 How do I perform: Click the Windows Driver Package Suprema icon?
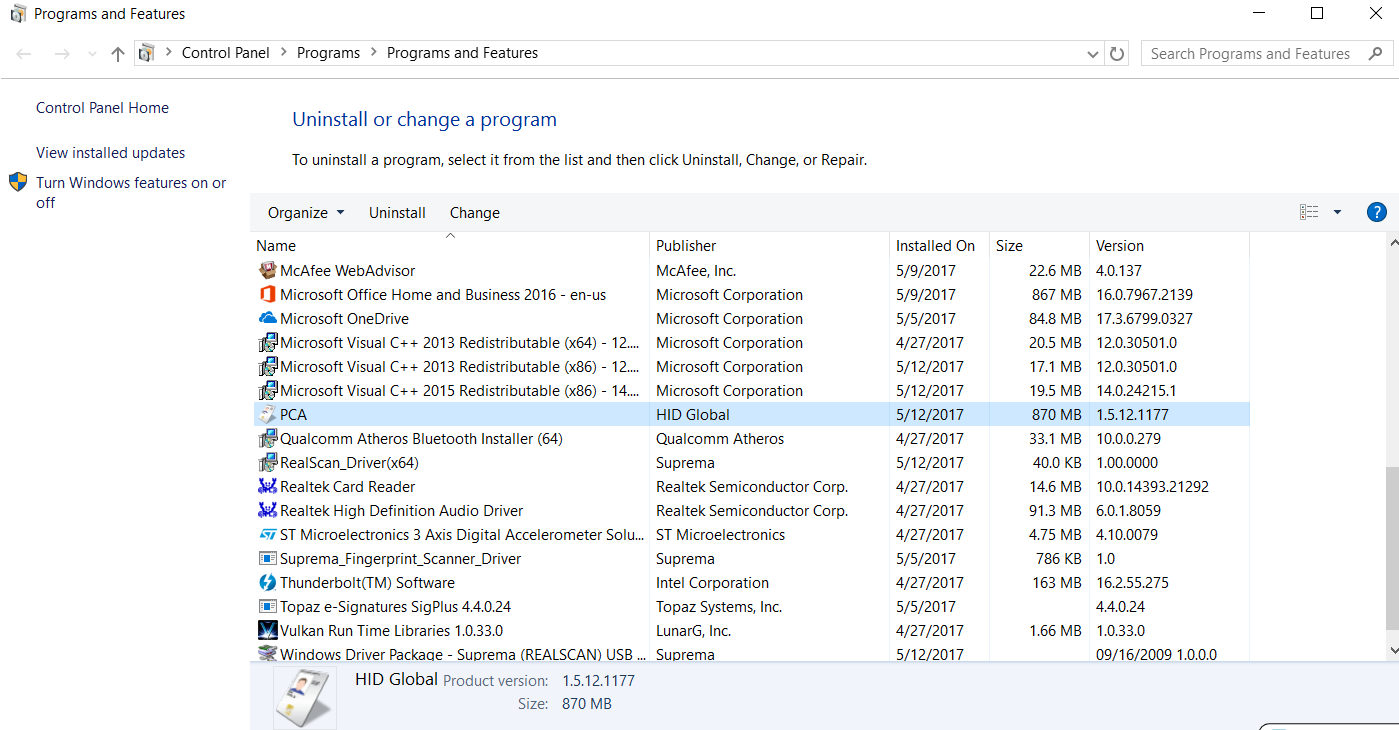pos(267,654)
